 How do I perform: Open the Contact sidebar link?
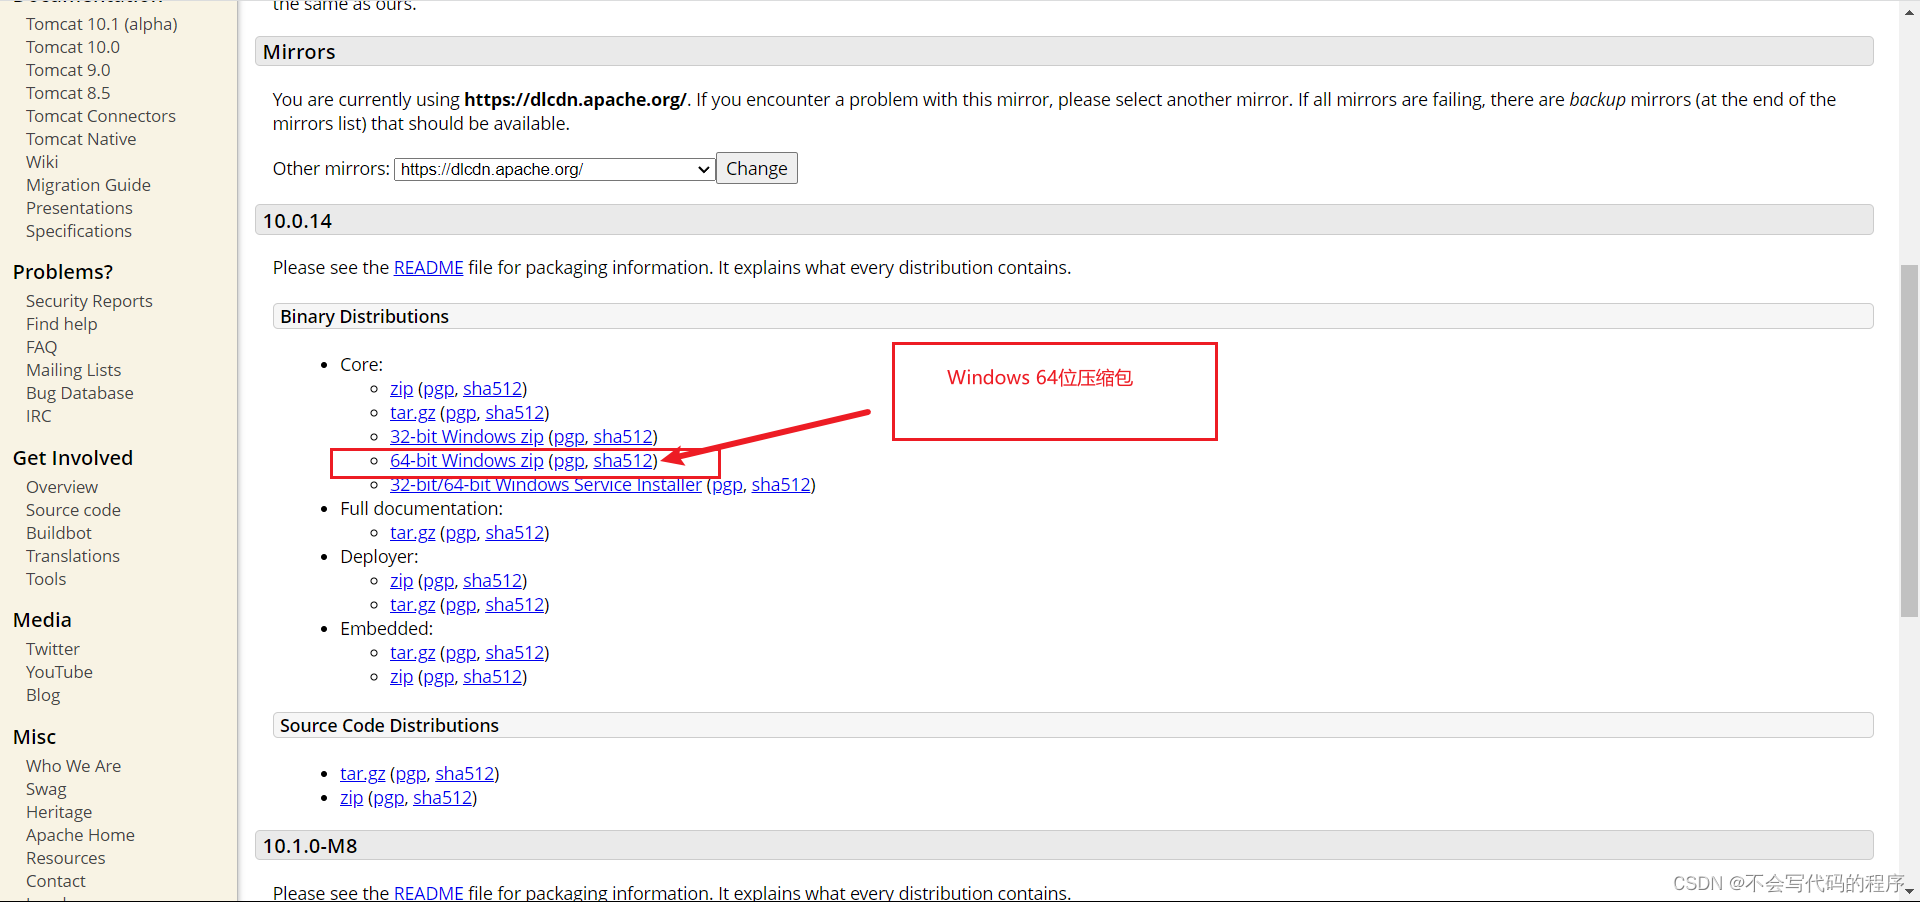pos(56,881)
